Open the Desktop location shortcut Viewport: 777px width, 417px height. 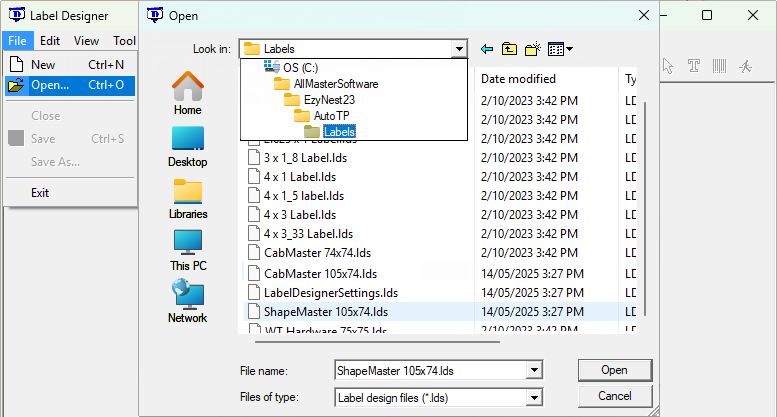[x=187, y=145]
